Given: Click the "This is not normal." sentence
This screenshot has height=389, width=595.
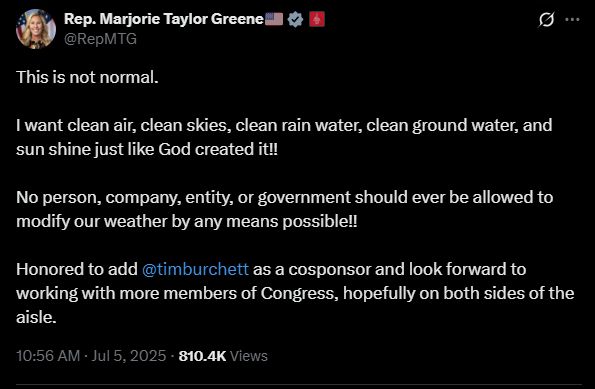Looking at the screenshot, I should point(87,77).
